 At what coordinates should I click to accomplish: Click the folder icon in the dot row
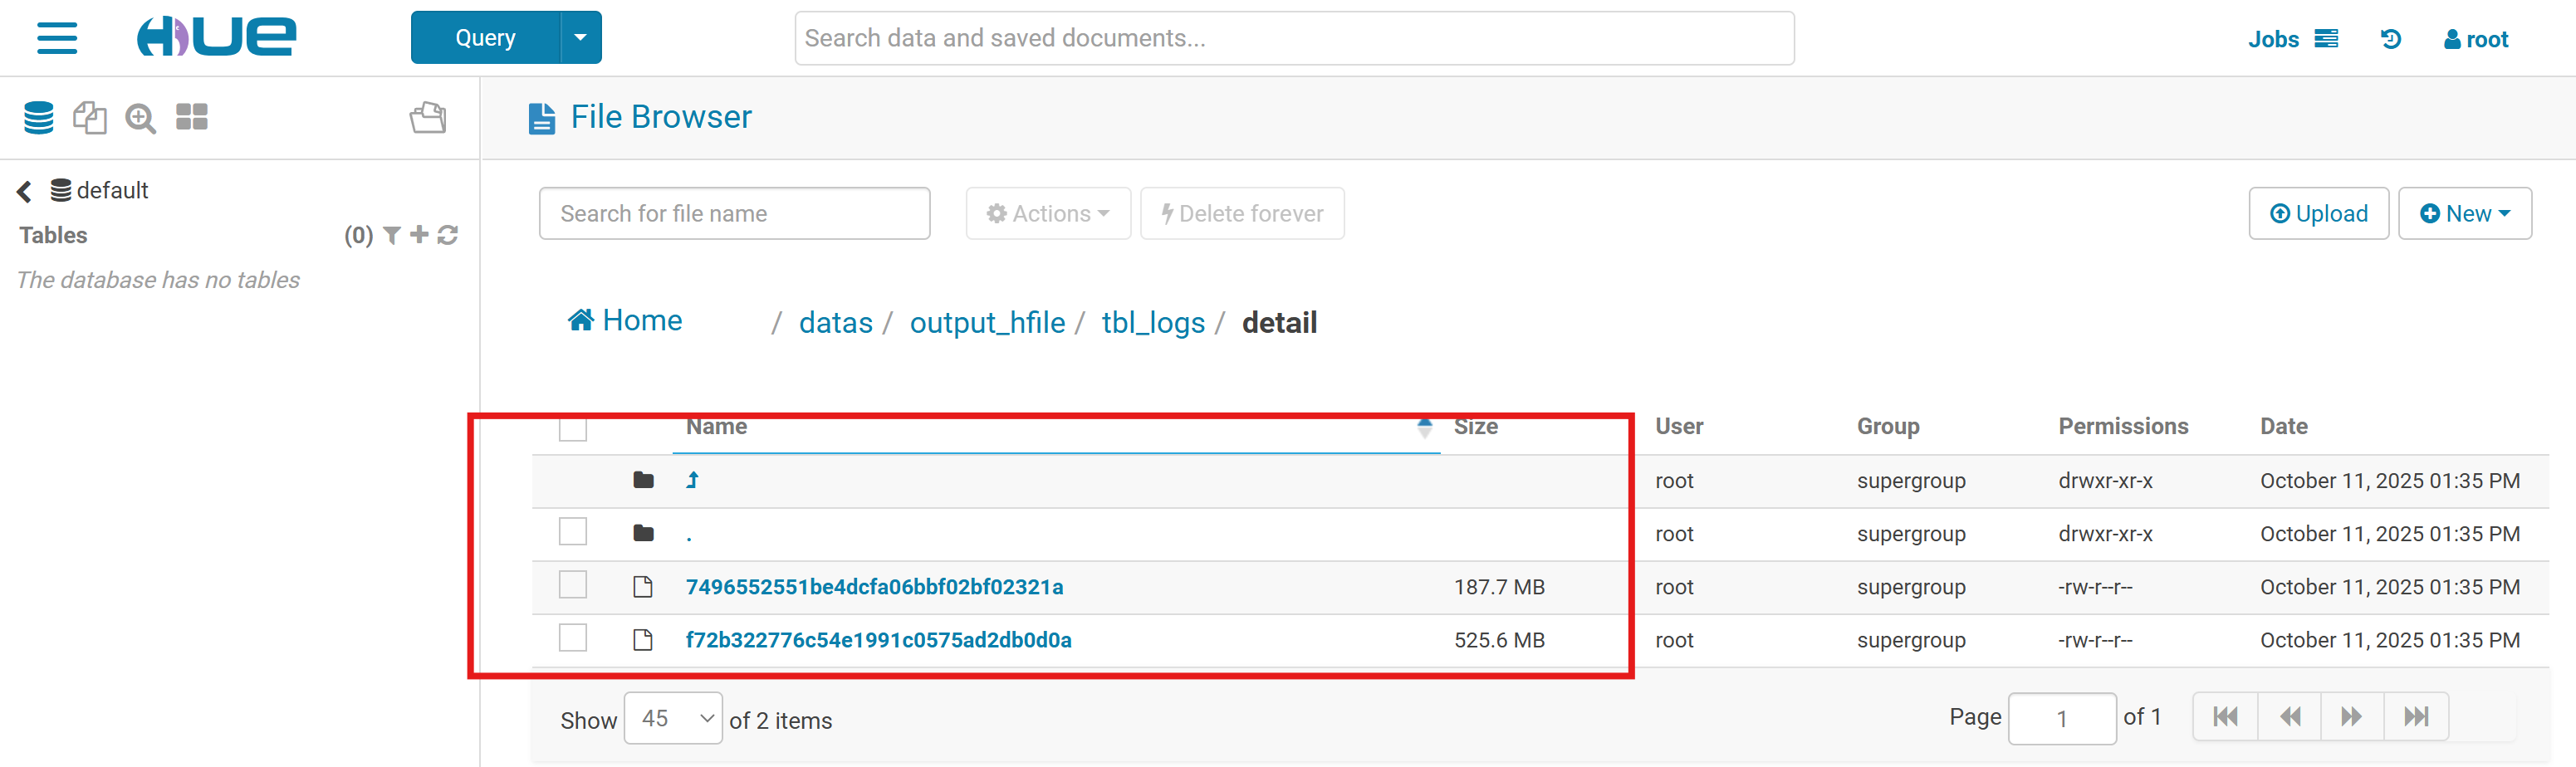click(643, 533)
